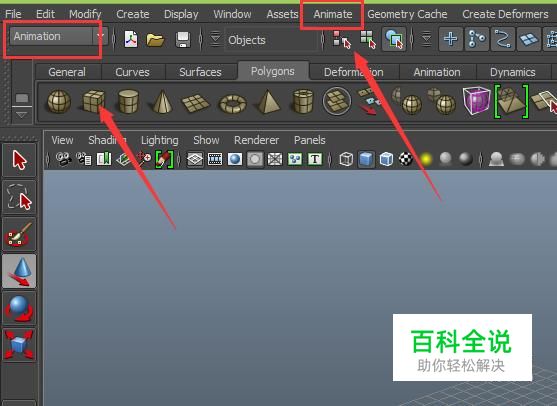Create a polygon pyramid from shelf
This screenshot has height=406, width=557.
268,102
